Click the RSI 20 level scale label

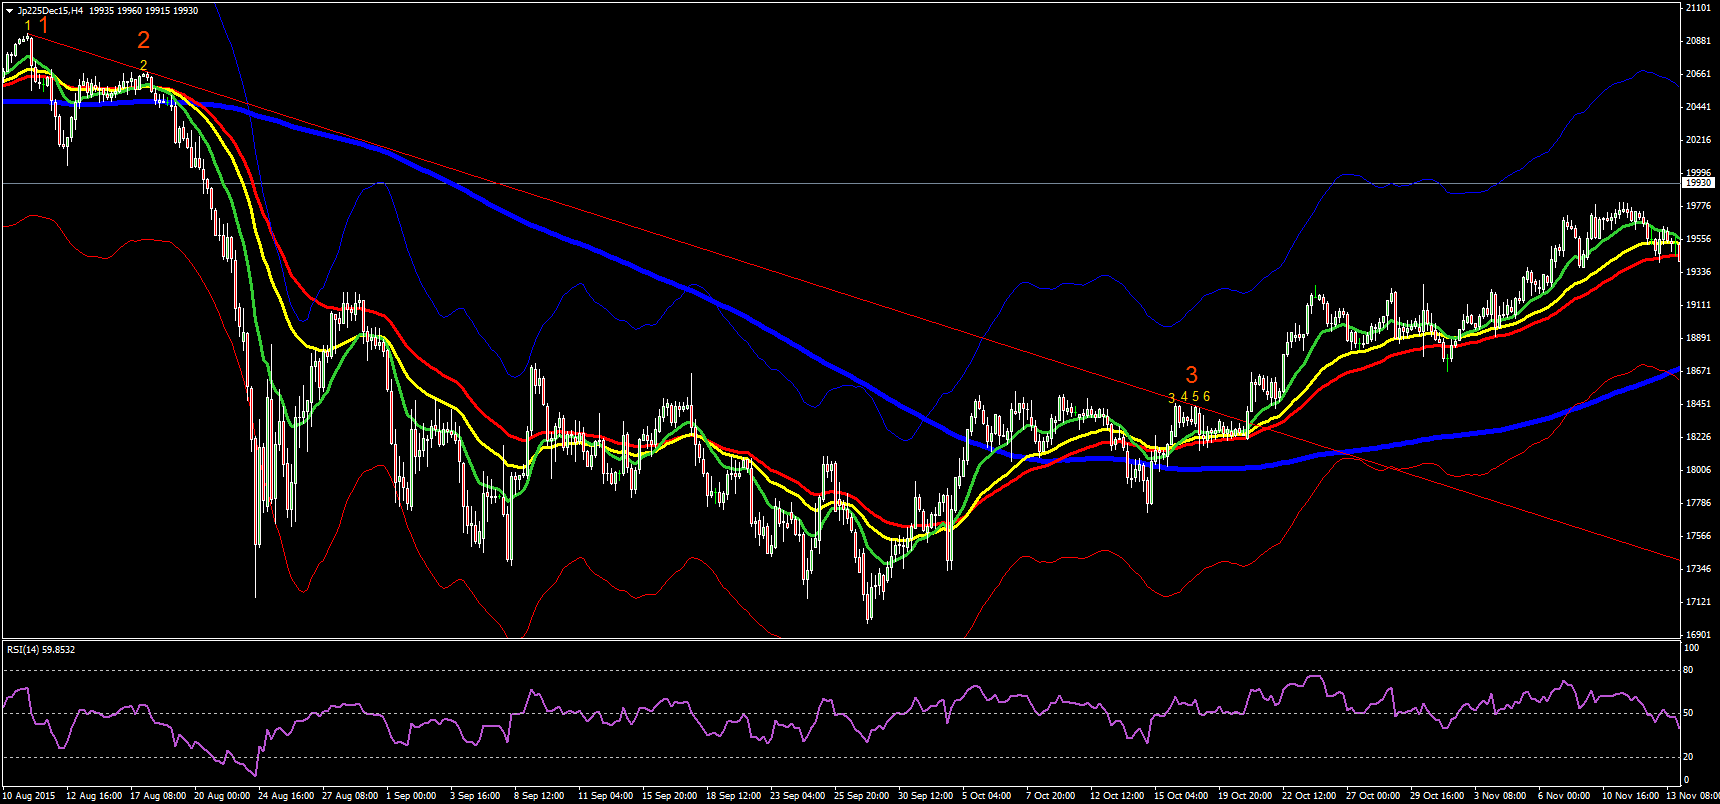[1689, 757]
